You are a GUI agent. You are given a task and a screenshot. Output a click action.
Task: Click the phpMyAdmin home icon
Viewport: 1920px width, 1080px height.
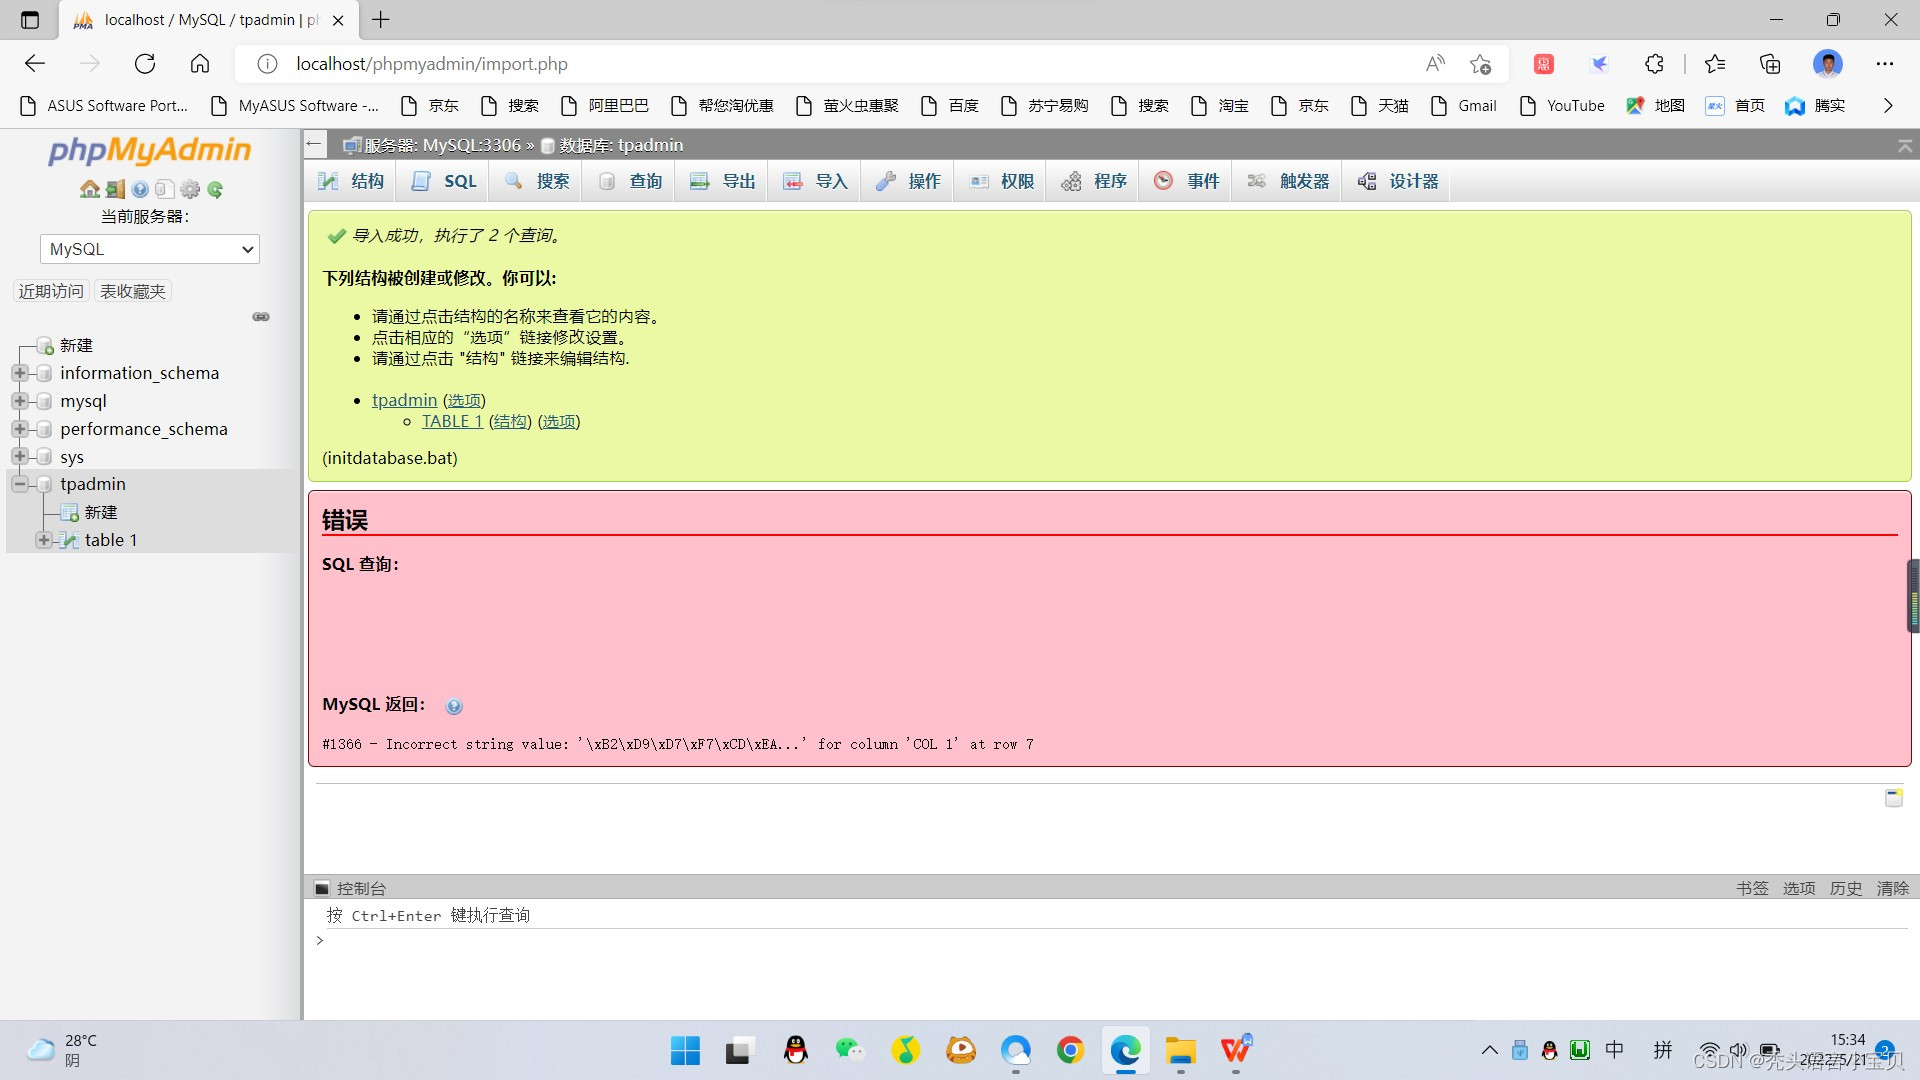point(89,189)
